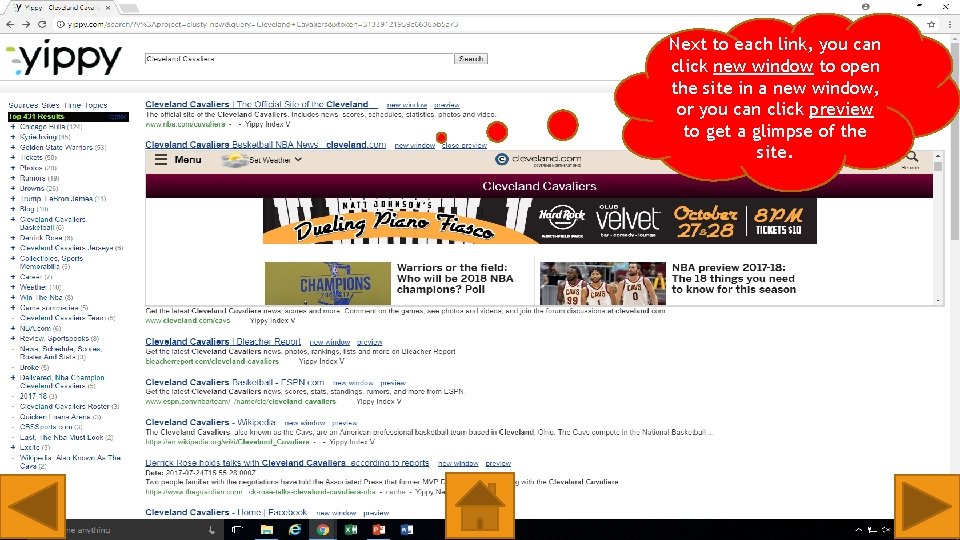Open the Chrome three-dot menu
Viewport: 960px width, 540px height.
point(950,24)
